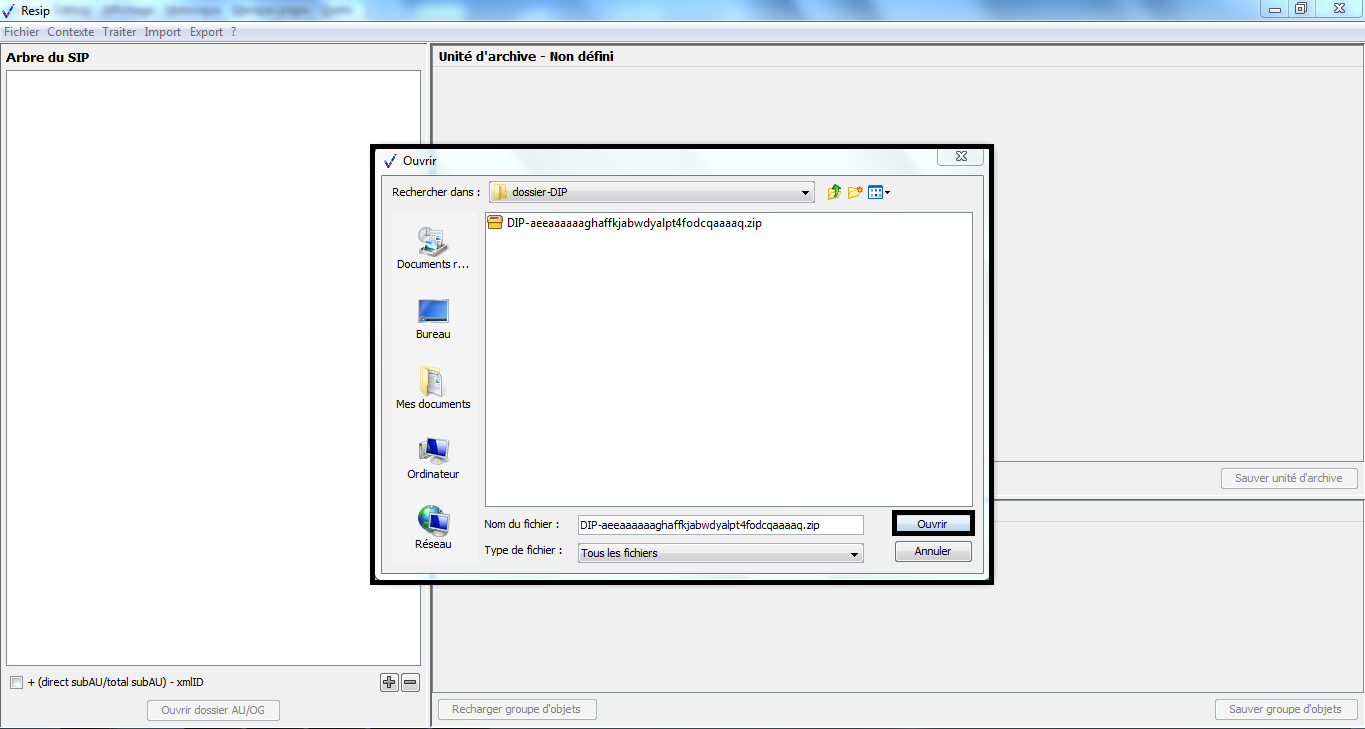Open the Fichier menu

pos(22,32)
